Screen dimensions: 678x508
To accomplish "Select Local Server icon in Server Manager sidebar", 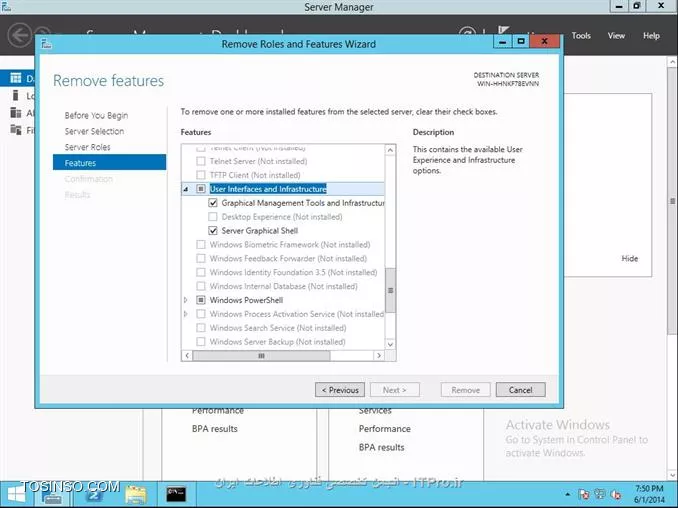I will pos(16,95).
